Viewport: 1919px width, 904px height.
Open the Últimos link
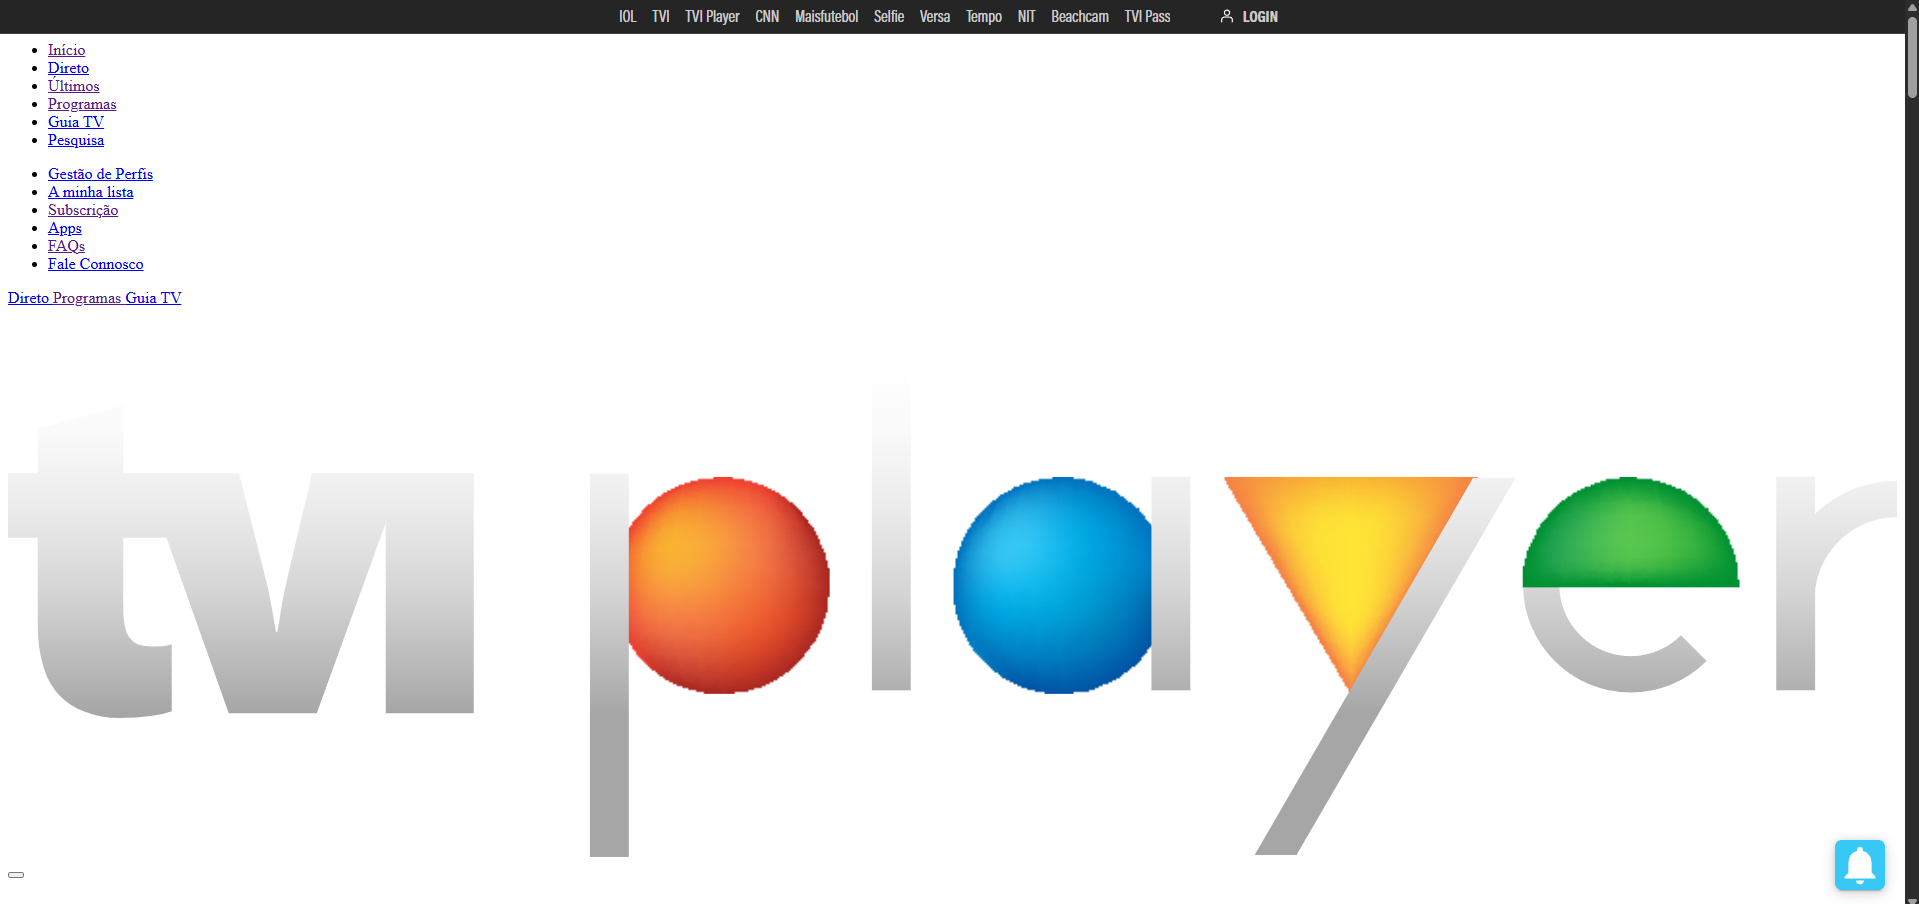[x=74, y=86]
